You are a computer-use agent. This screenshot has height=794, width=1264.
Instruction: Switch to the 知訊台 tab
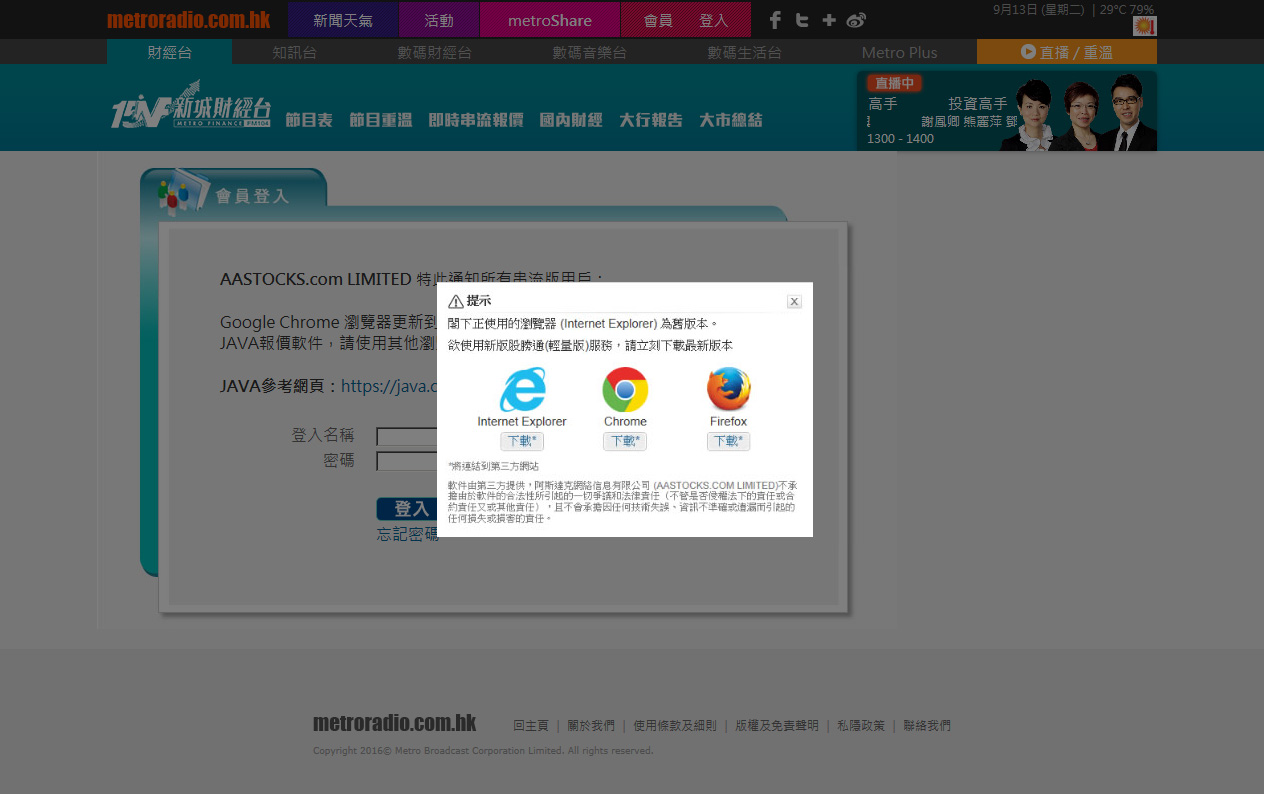[294, 52]
